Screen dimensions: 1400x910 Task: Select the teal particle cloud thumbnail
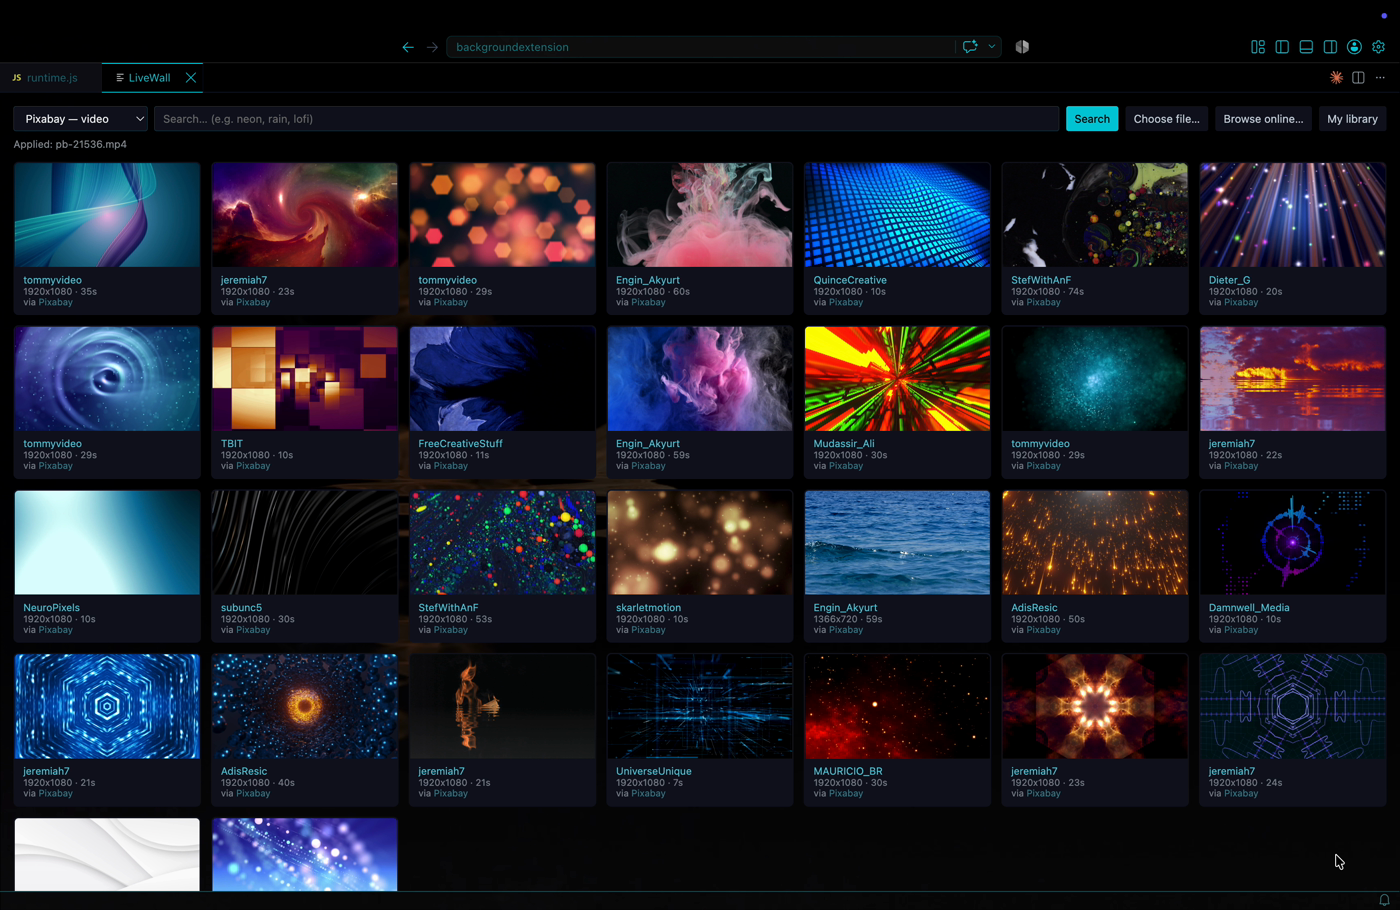[1095, 379]
